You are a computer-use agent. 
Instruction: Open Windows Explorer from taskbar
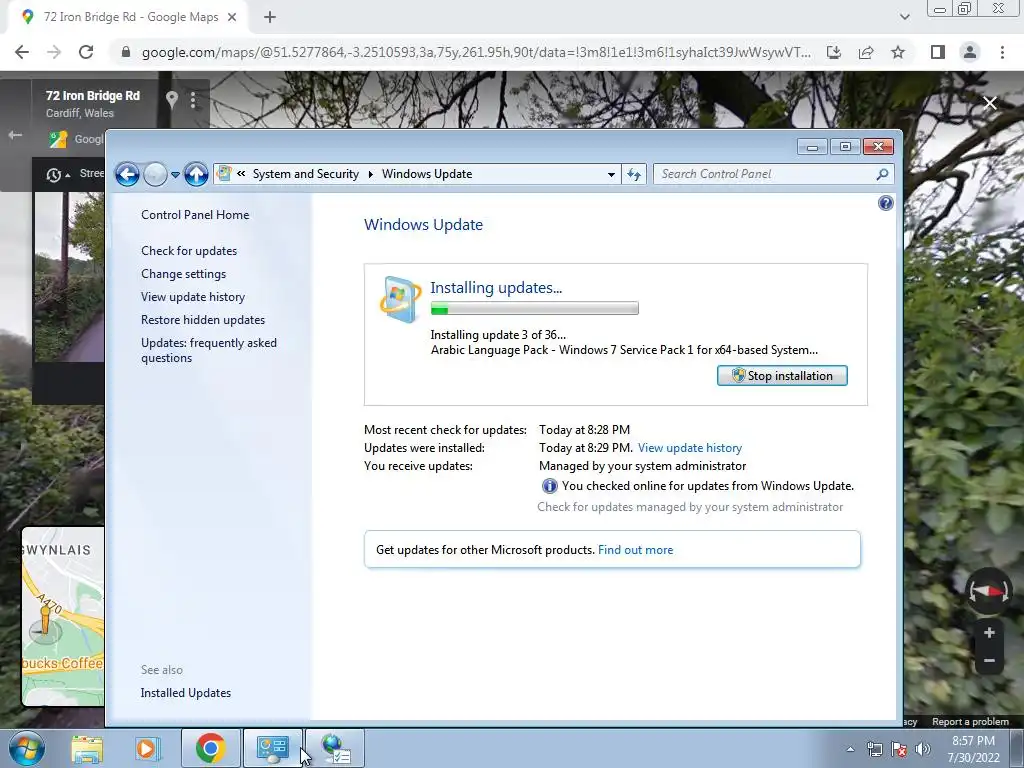tap(87, 748)
